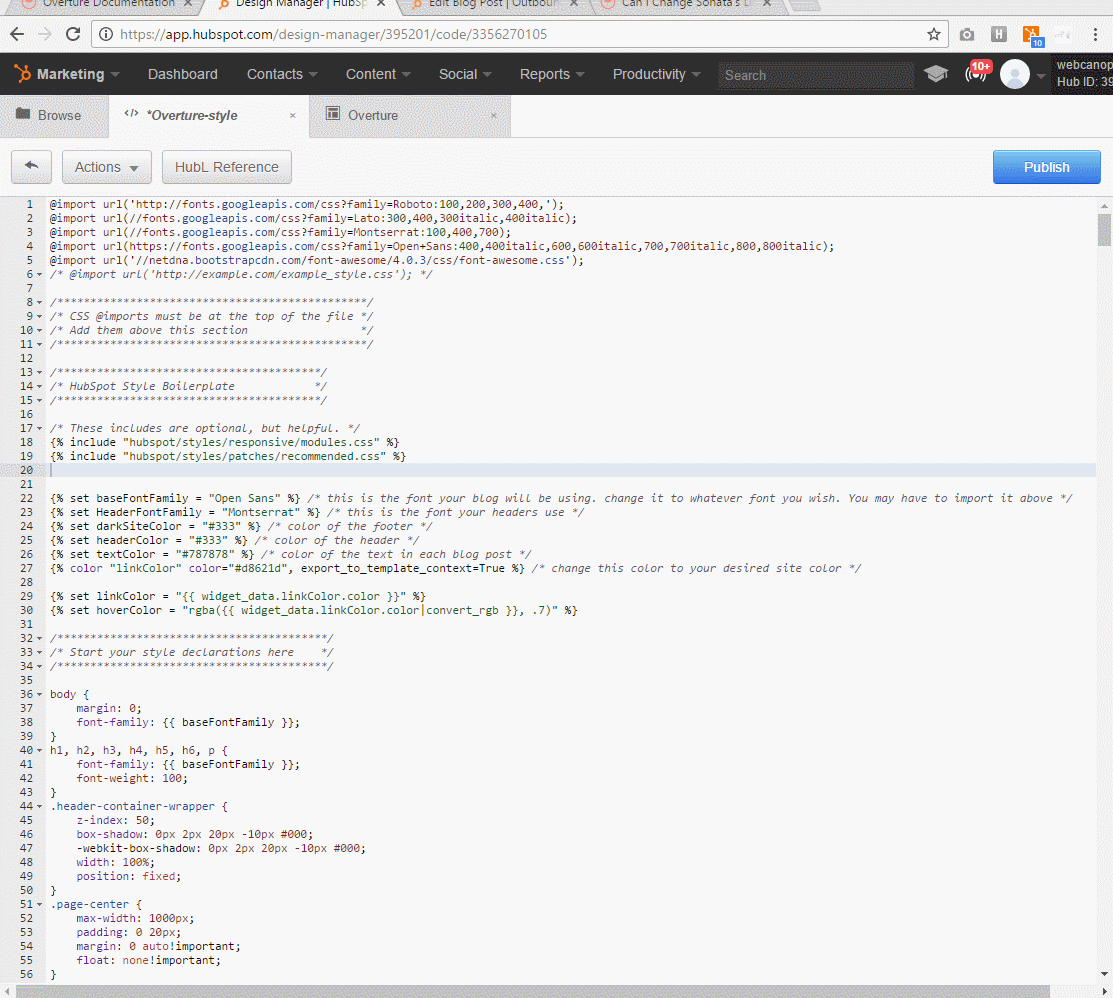The image size is (1113, 998).
Task: Close the Edit Blog Post browser tab
Action: (574, 4)
